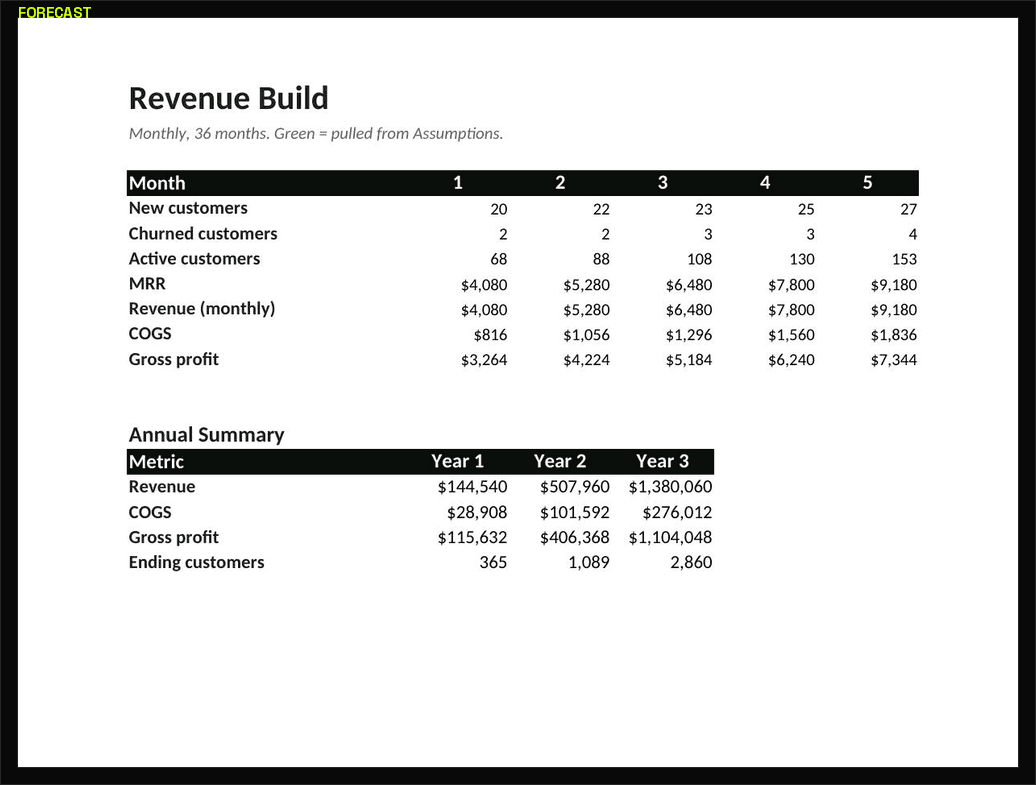Click the COGS label in the monthly table
The image size is (1036, 785).
pos(150,334)
